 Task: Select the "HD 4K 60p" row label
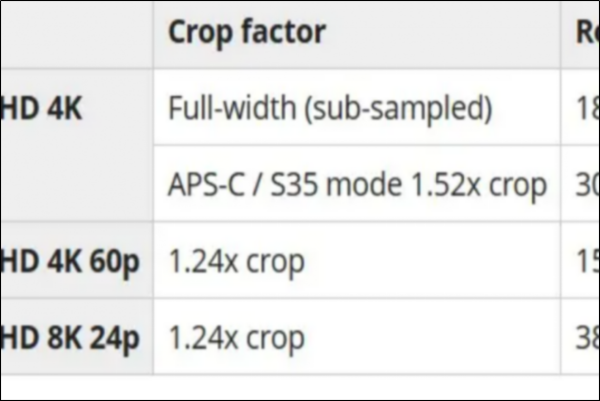(x=70, y=261)
